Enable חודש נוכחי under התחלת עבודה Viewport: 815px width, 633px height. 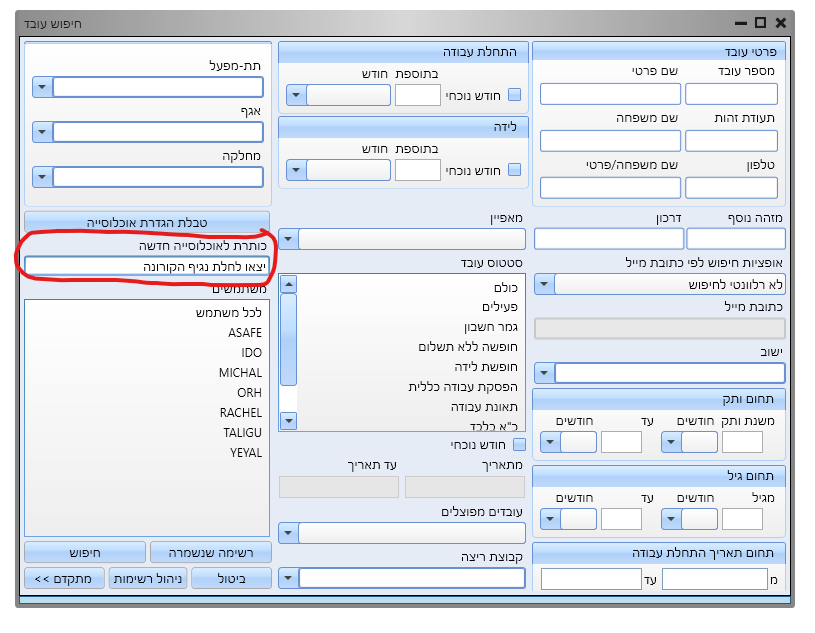click(516, 95)
